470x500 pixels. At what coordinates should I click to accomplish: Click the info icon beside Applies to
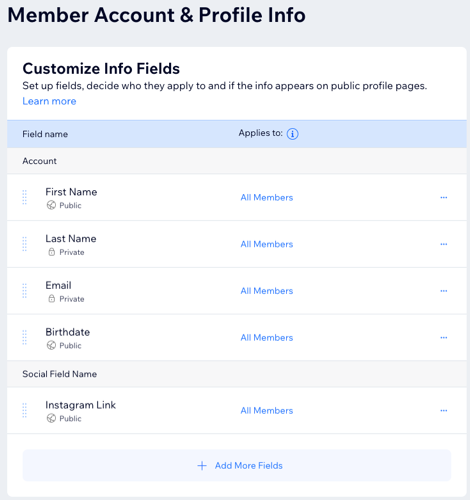292,134
